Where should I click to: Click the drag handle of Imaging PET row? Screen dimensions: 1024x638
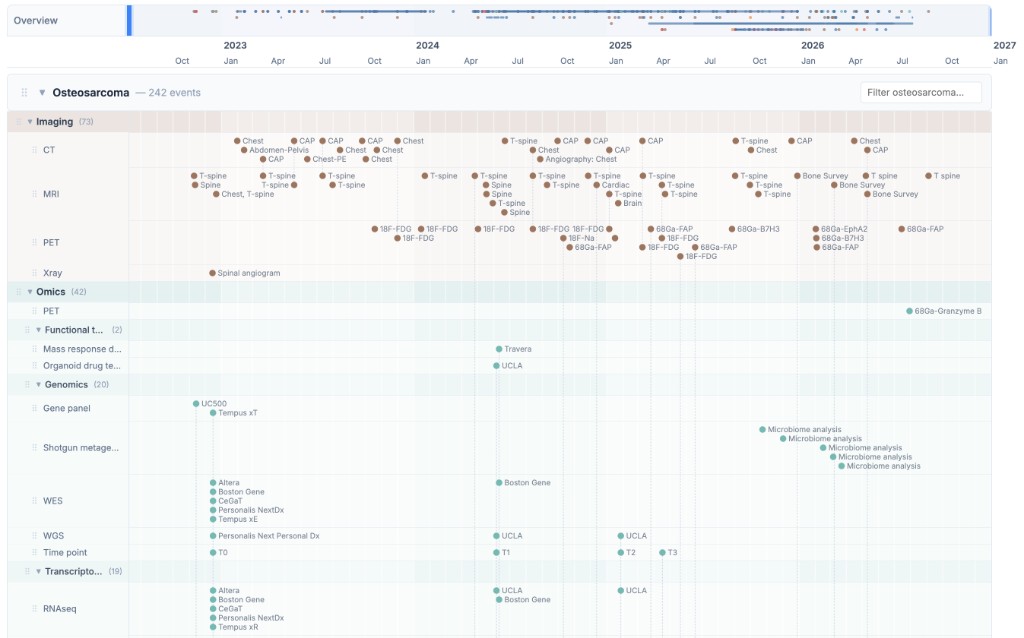click(x=35, y=242)
